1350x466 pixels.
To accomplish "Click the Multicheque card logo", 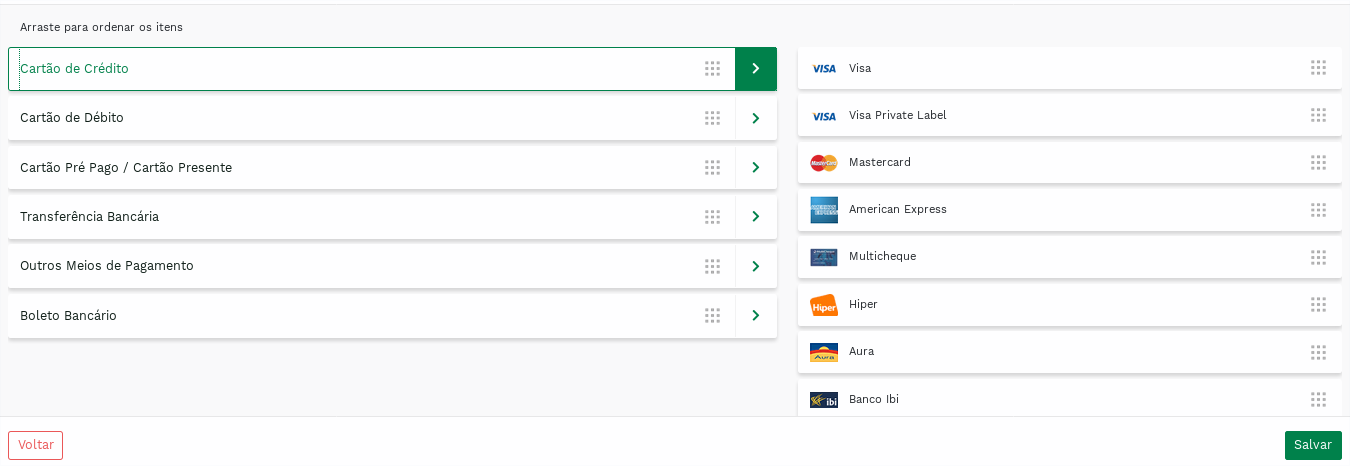I will (824, 257).
